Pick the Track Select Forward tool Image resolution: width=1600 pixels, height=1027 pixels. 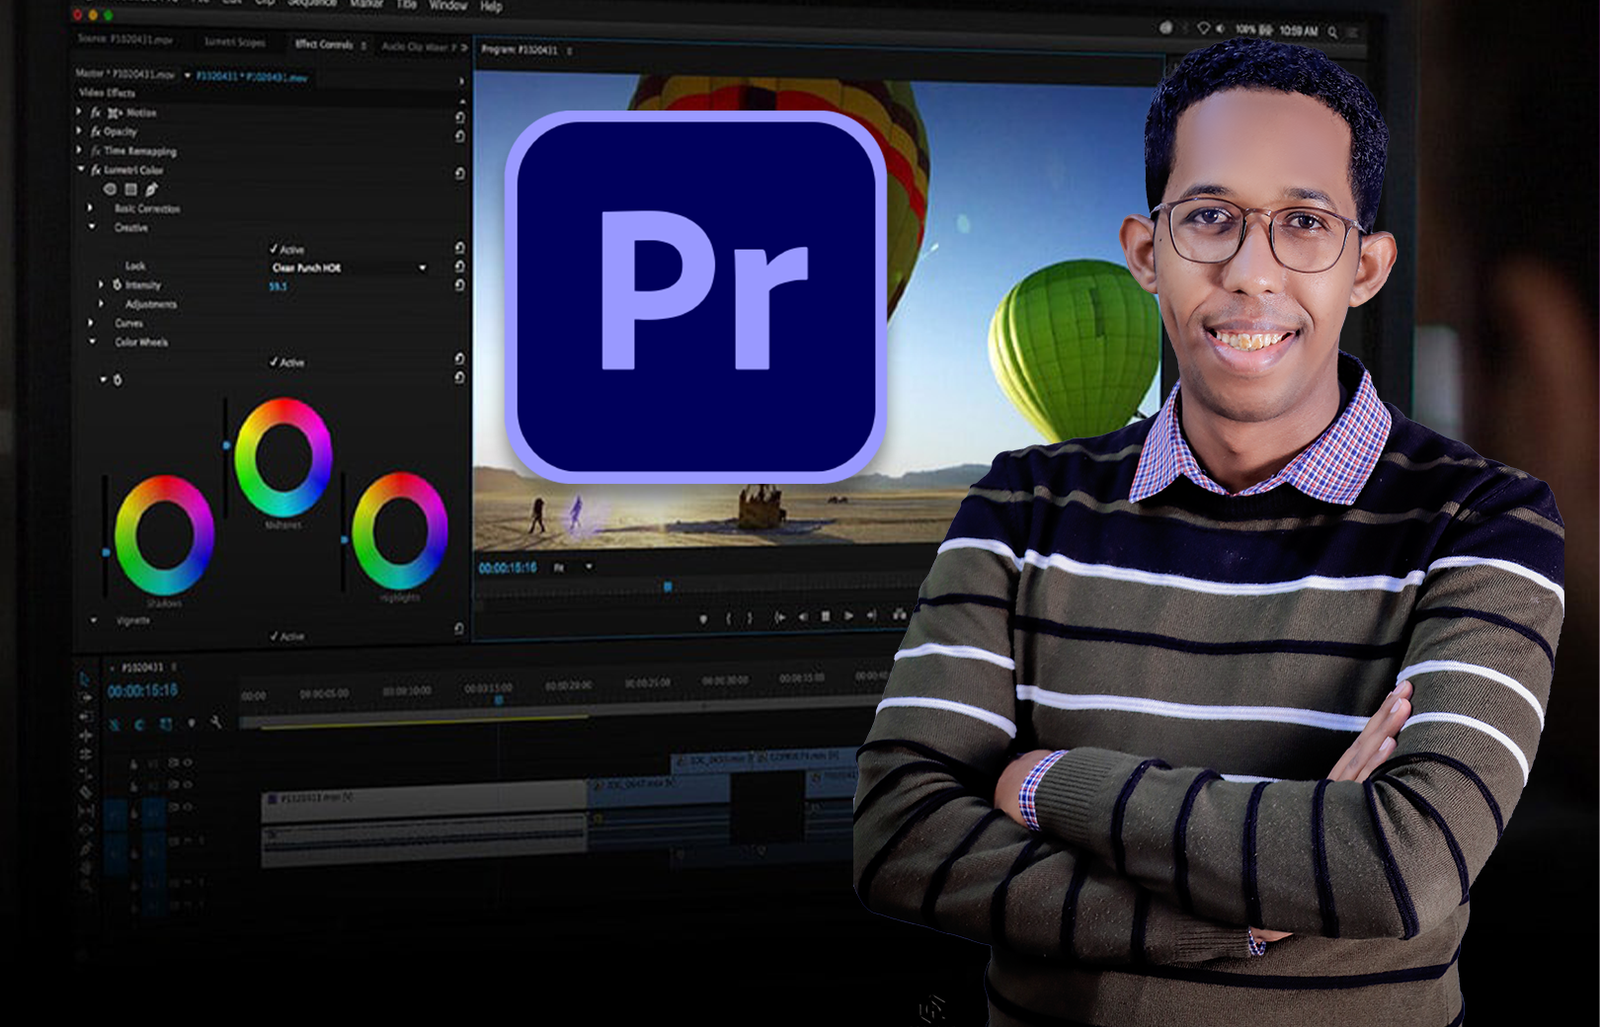(85, 697)
